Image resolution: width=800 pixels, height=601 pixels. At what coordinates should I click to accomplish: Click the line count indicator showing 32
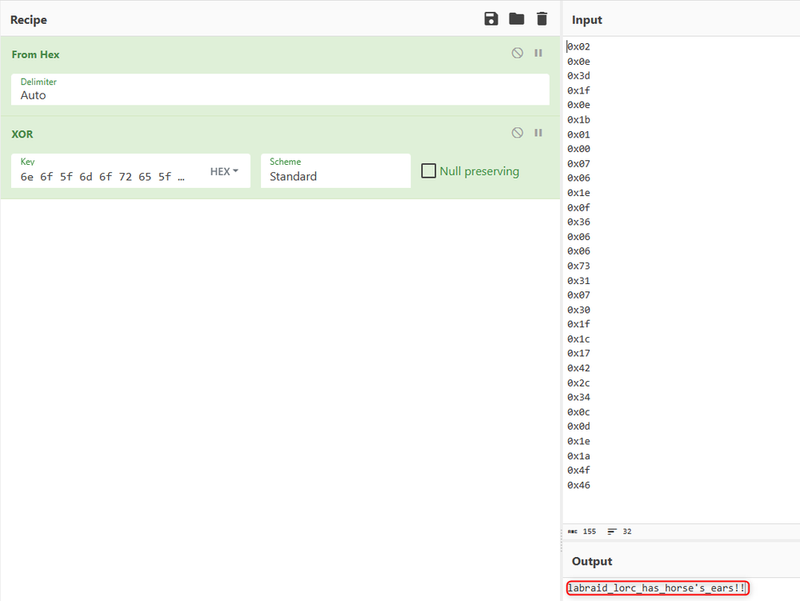point(626,531)
